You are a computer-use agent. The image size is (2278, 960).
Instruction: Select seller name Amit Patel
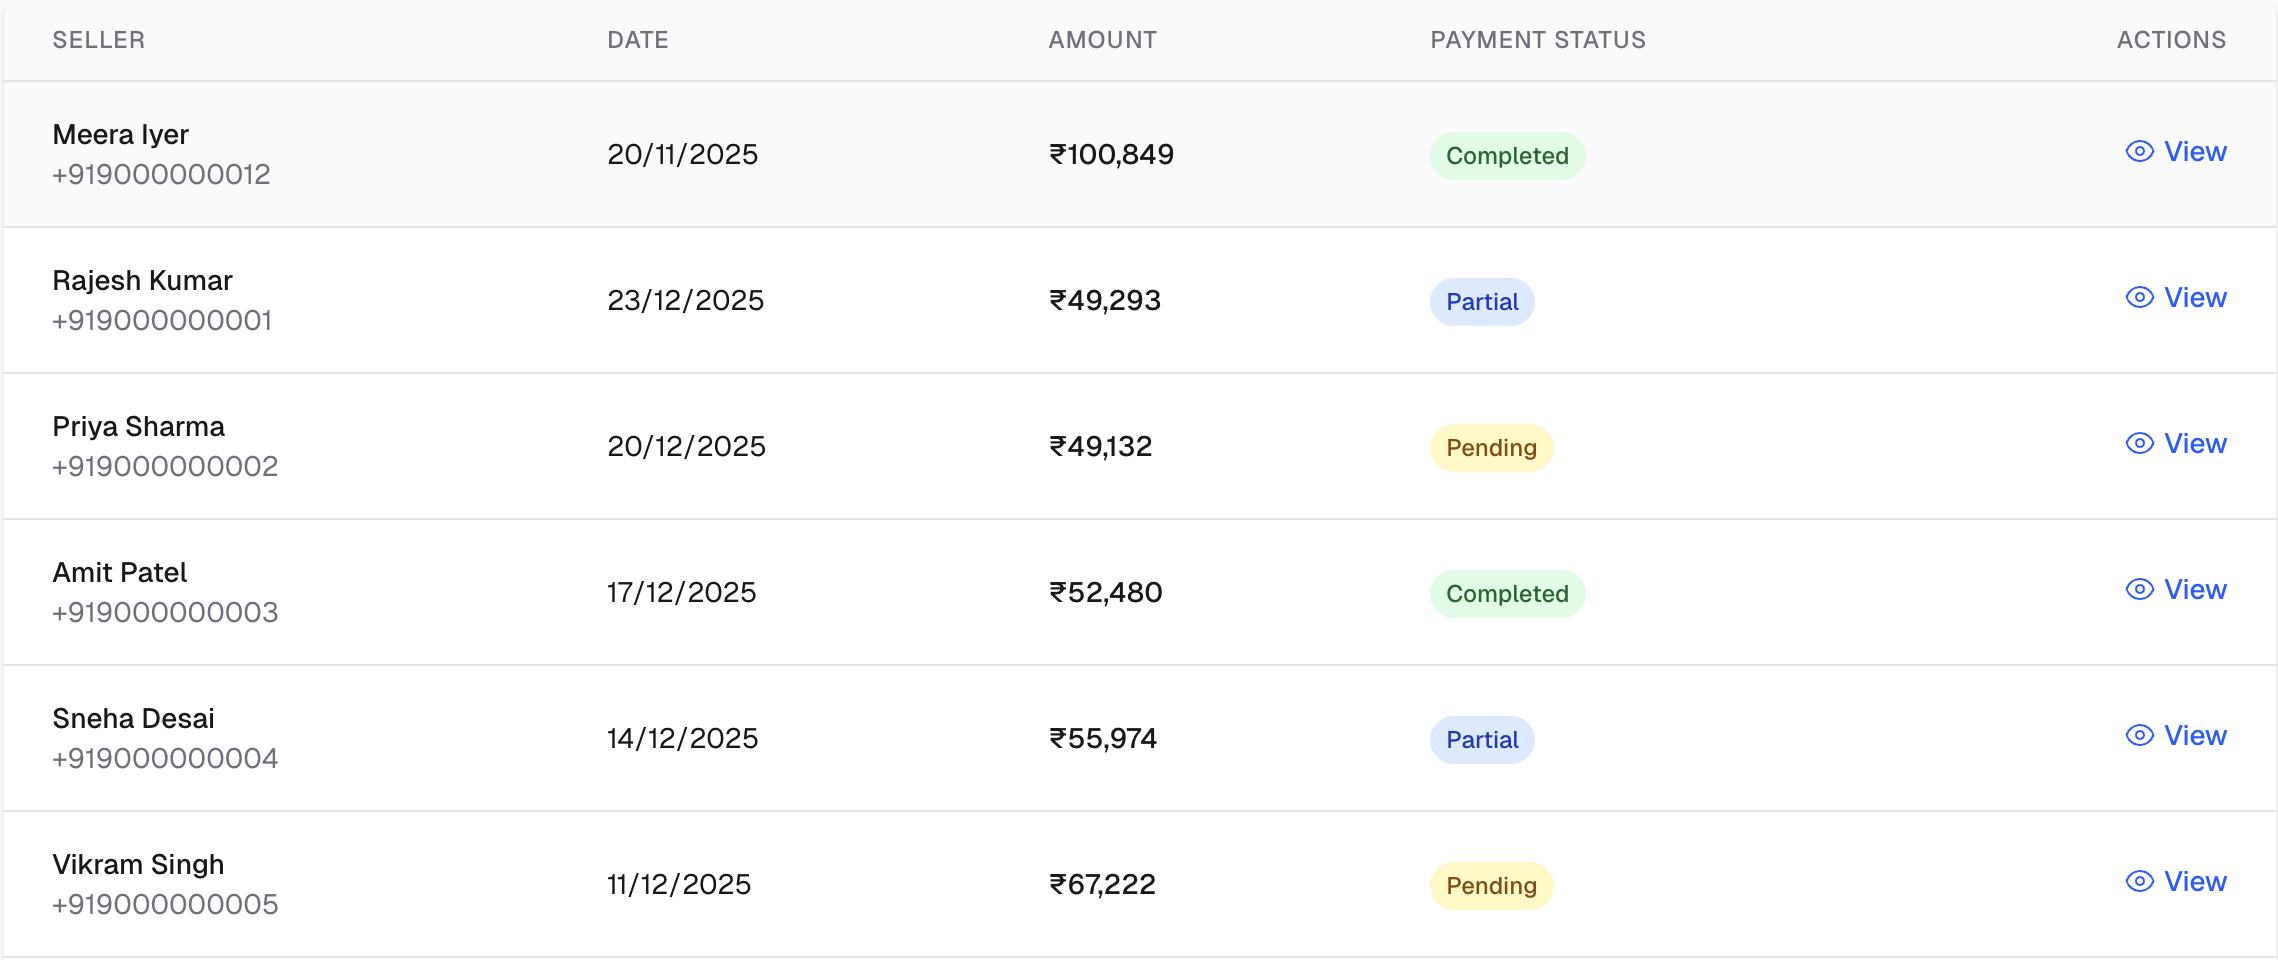[x=120, y=572]
